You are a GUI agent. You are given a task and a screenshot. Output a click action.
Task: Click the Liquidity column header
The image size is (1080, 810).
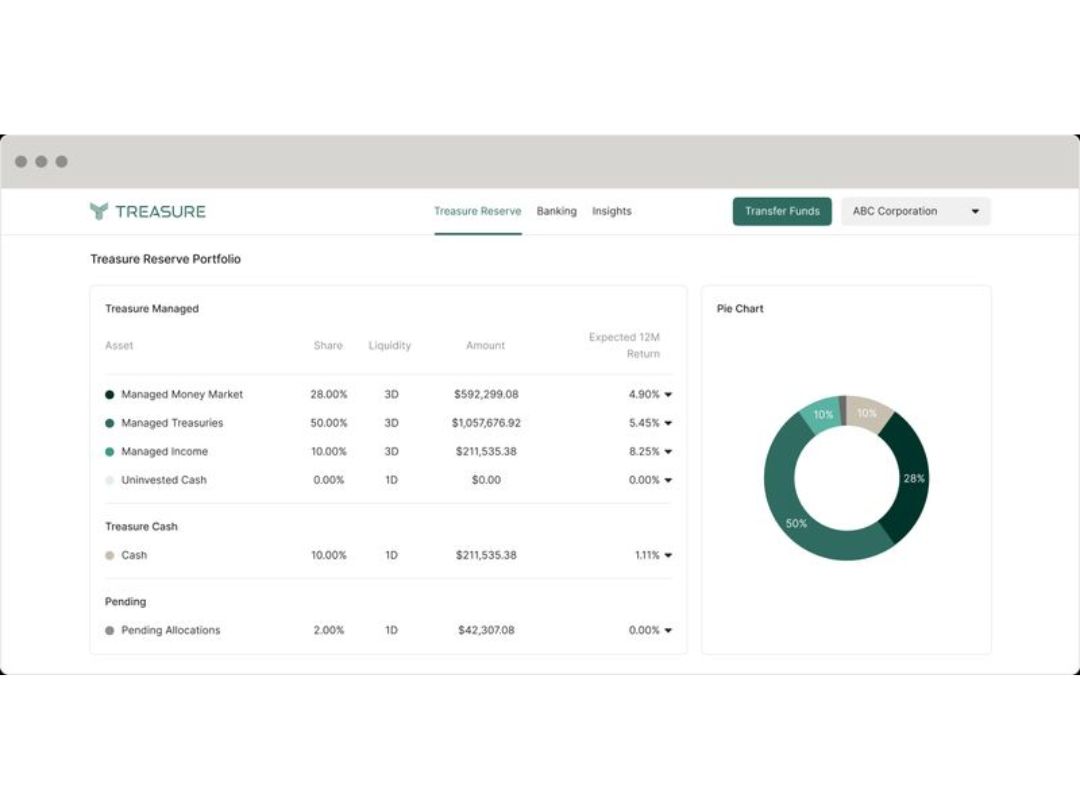390,346
